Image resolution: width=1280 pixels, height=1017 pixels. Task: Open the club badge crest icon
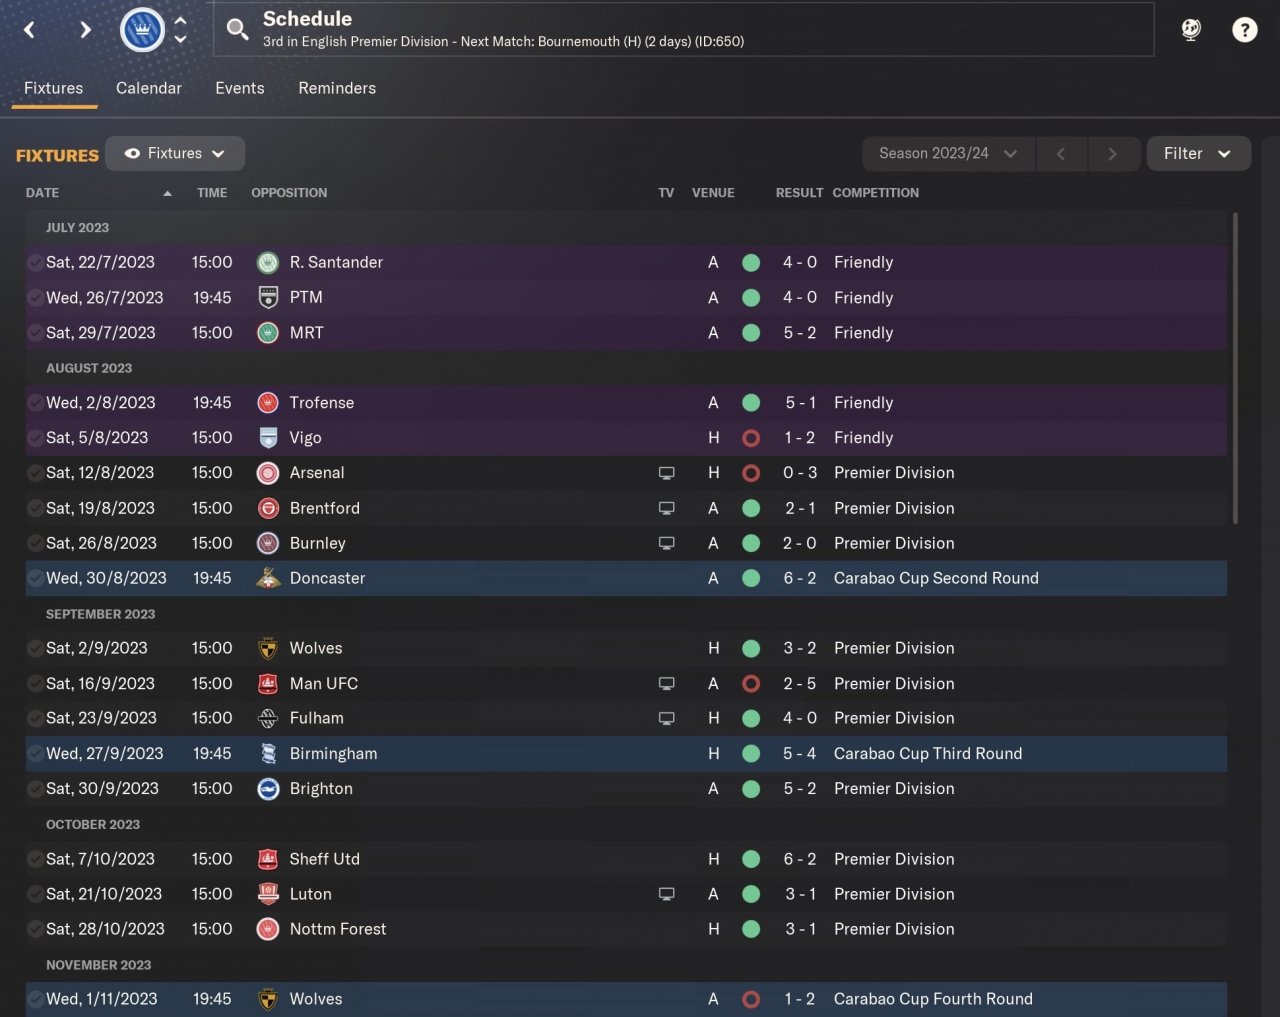[x=142, y=30]
